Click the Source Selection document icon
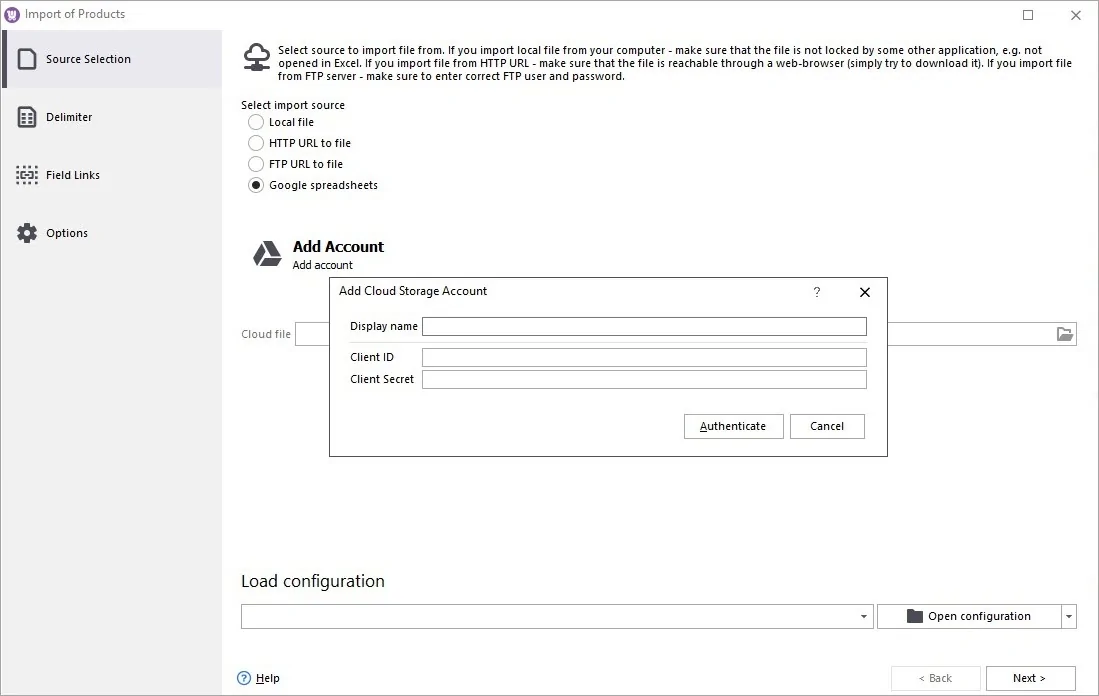This screenshot has height=696, width=1099. pyautogui.click(x=26, y=58)
